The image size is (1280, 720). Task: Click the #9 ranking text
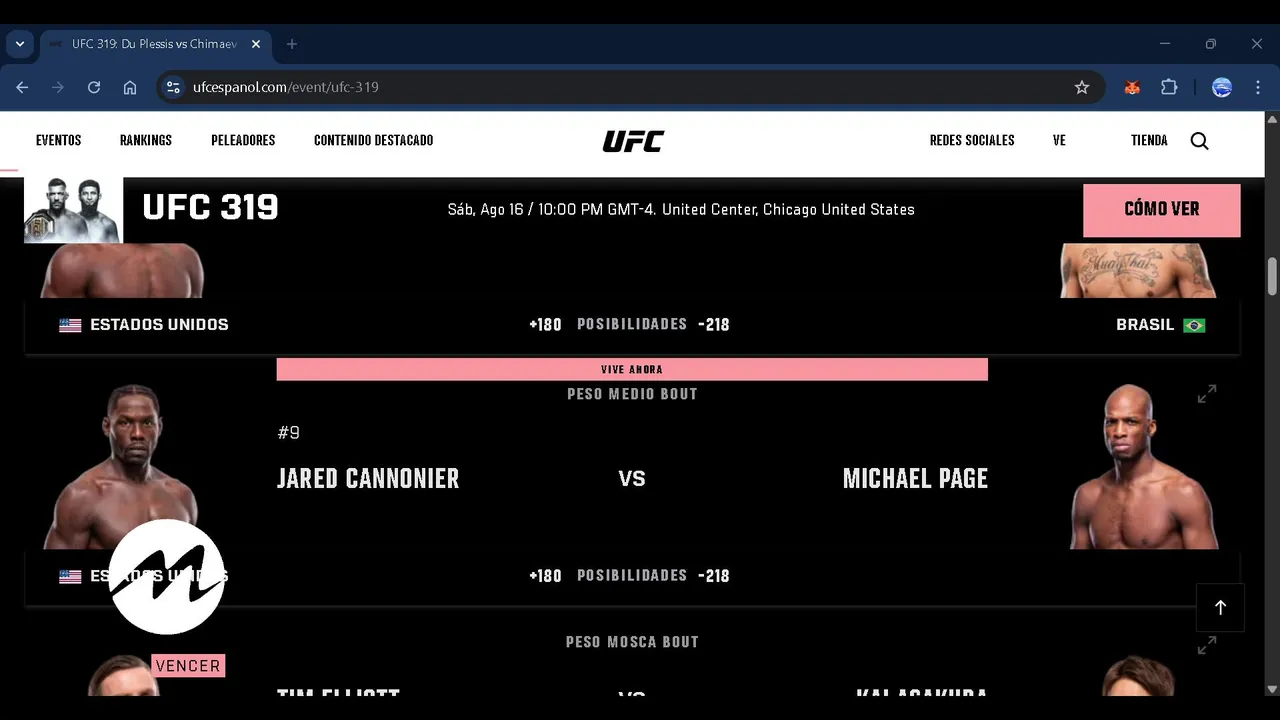pos(288,433)
